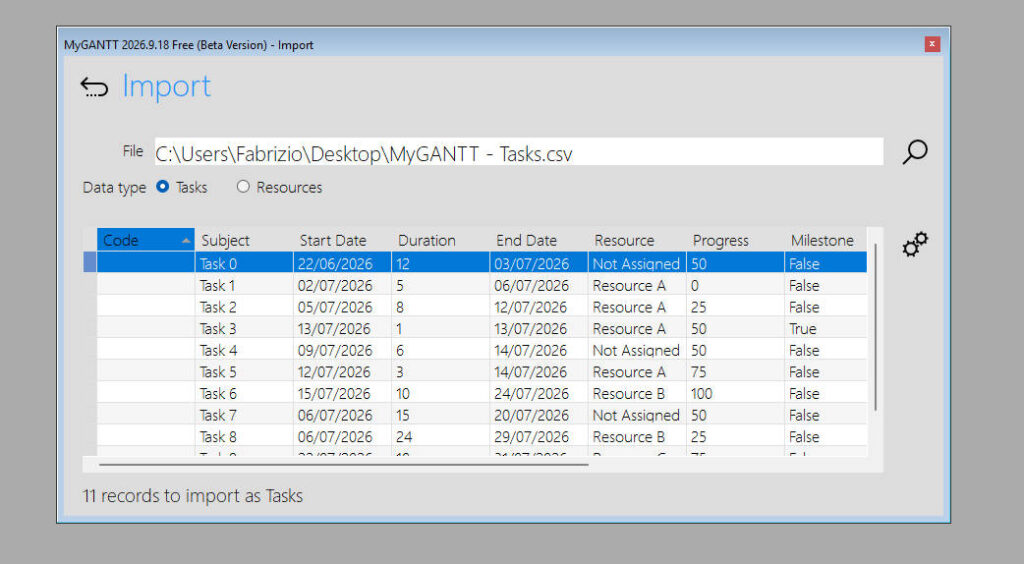1024x564 pixels.
Task: Close the Import window
Action: click(932, 44)
